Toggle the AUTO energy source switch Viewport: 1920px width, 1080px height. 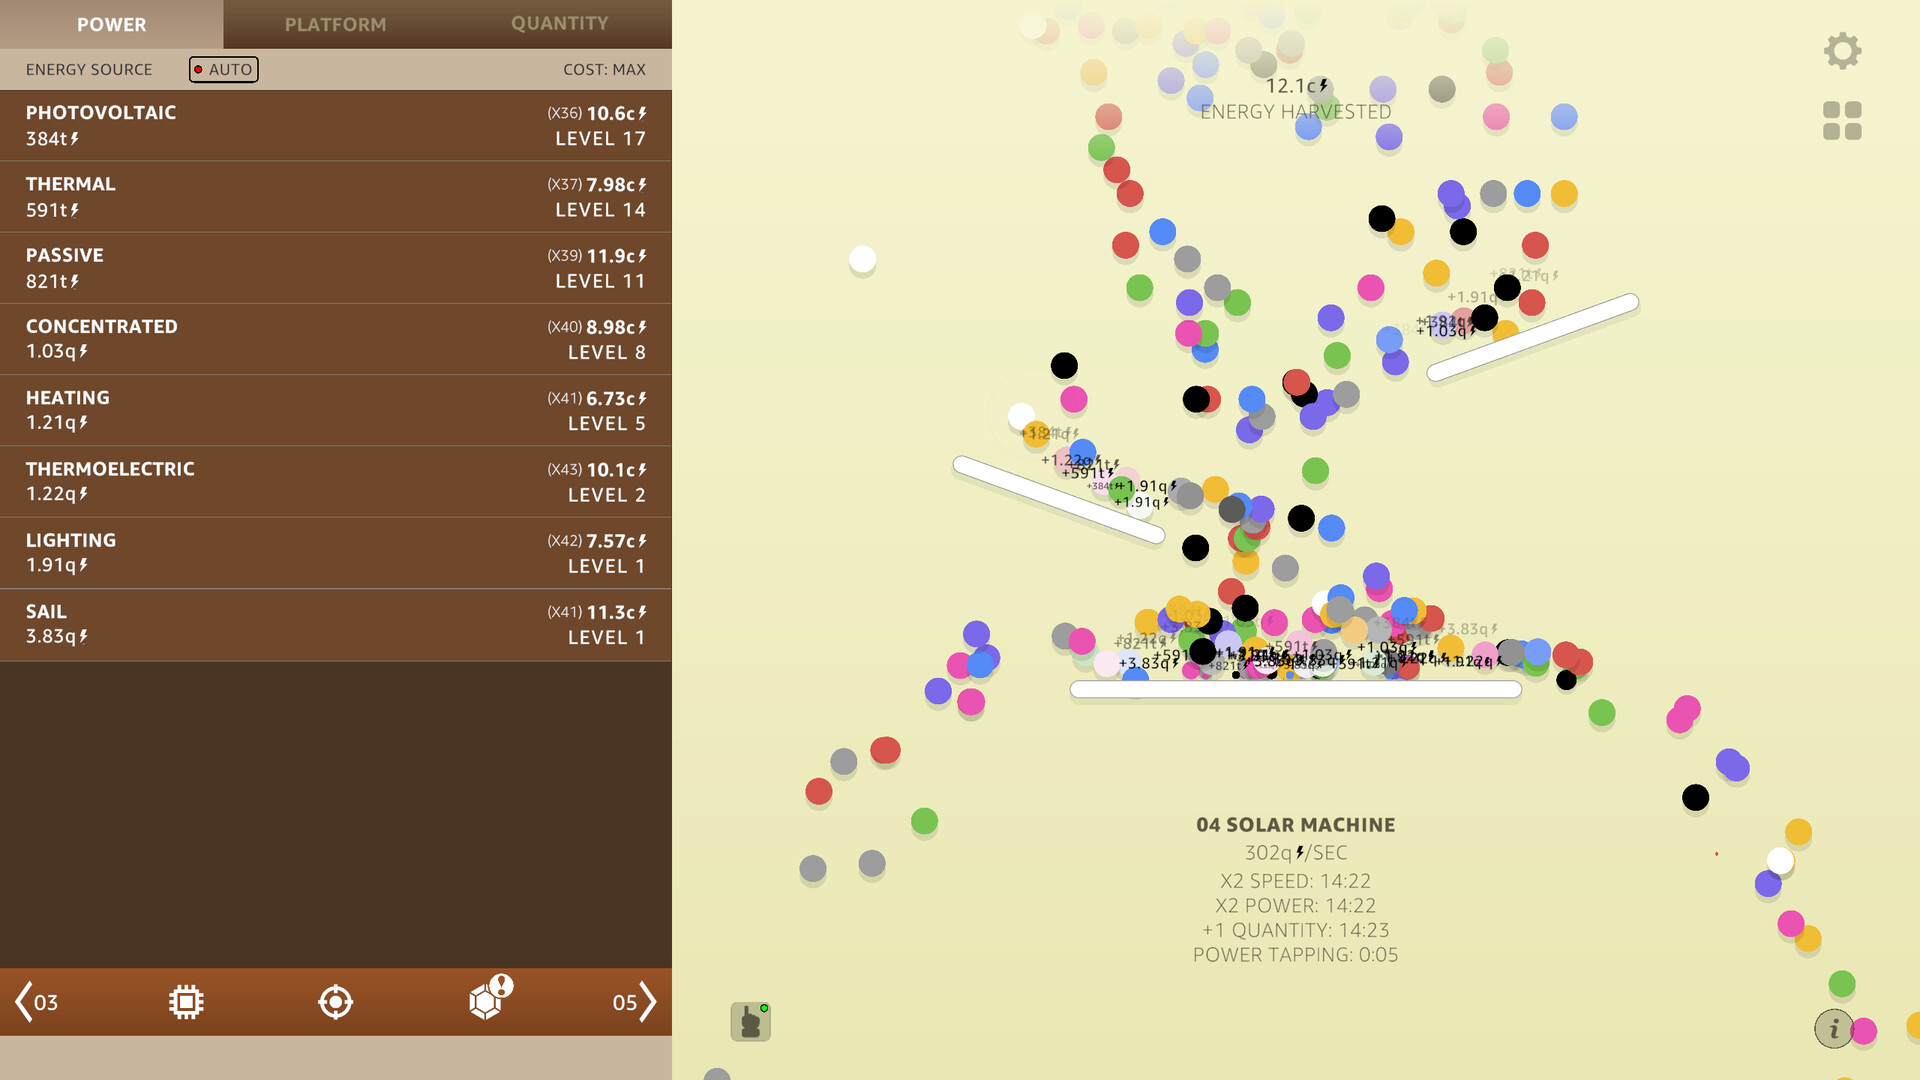[x=223, y=69]
